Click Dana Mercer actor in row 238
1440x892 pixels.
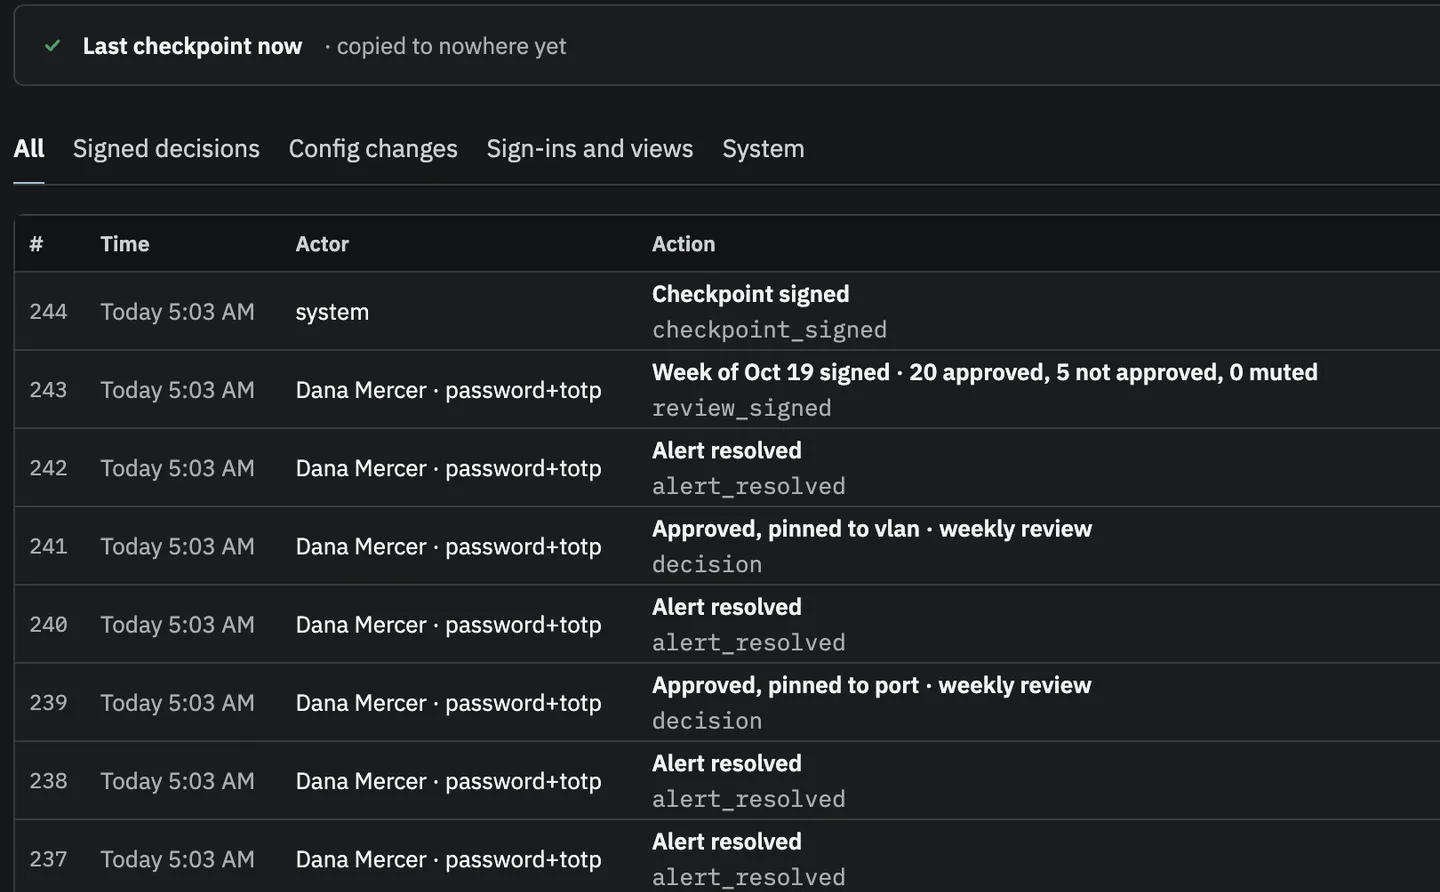coord(448,781)
